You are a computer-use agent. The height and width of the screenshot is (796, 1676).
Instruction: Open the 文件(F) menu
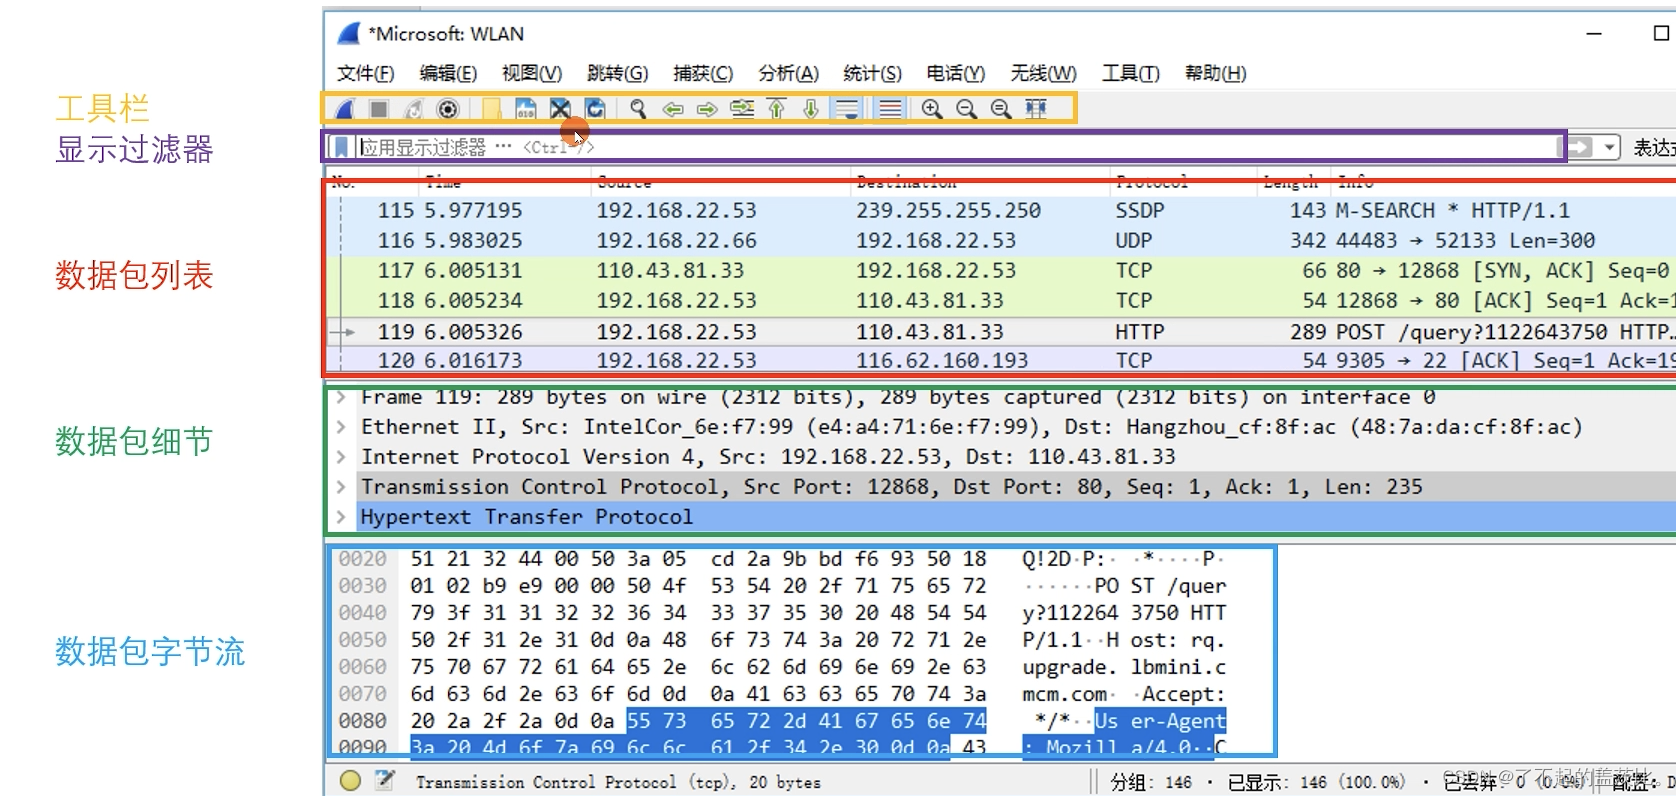tap(365, 73)
